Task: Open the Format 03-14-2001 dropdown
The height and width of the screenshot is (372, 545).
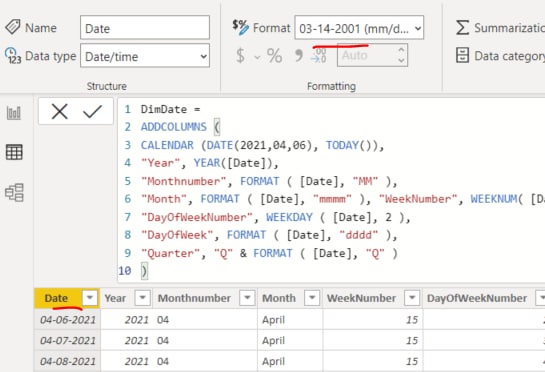Action: tap(359, 27)
